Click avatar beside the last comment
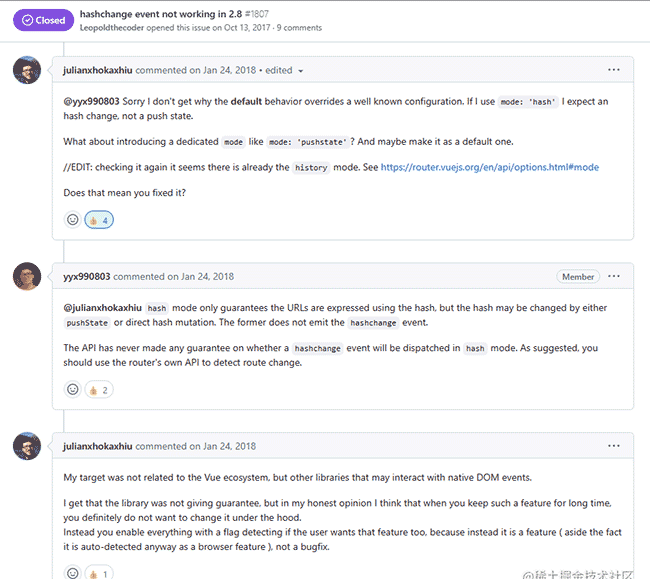The width and height of the screenshot is (650, 579). [27, 446]
